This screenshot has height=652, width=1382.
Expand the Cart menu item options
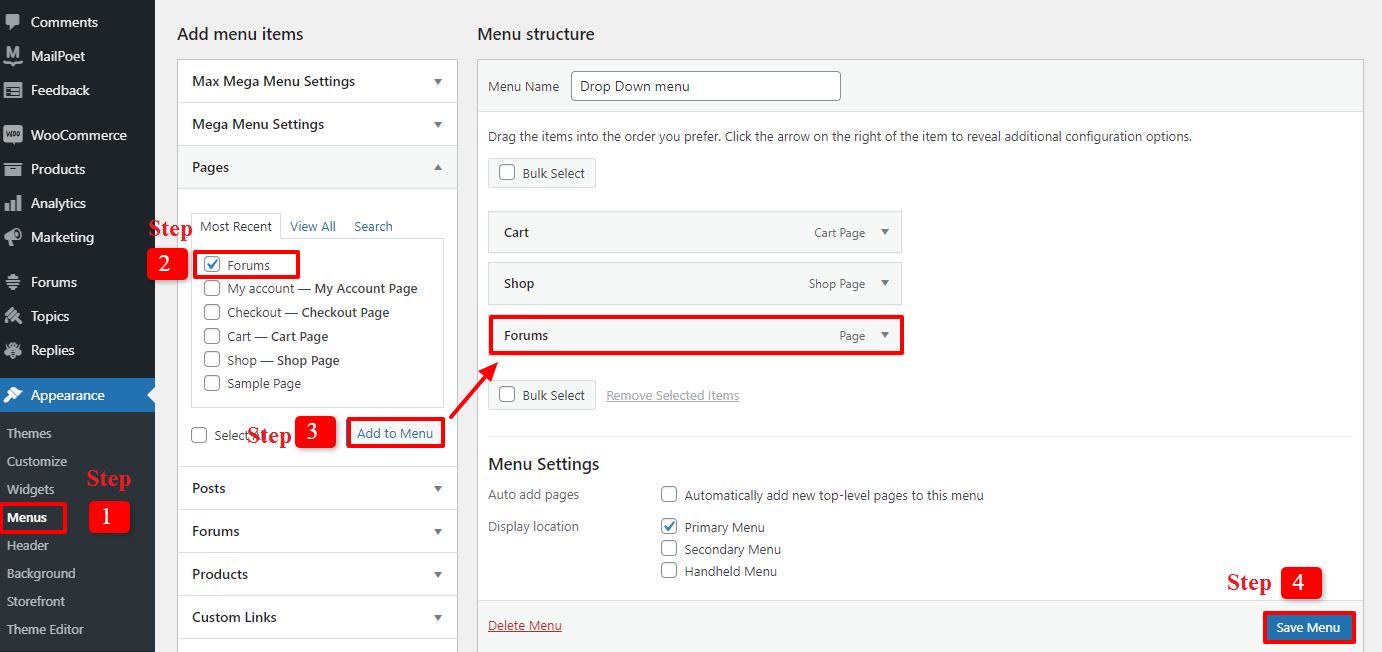coord(884,232)
